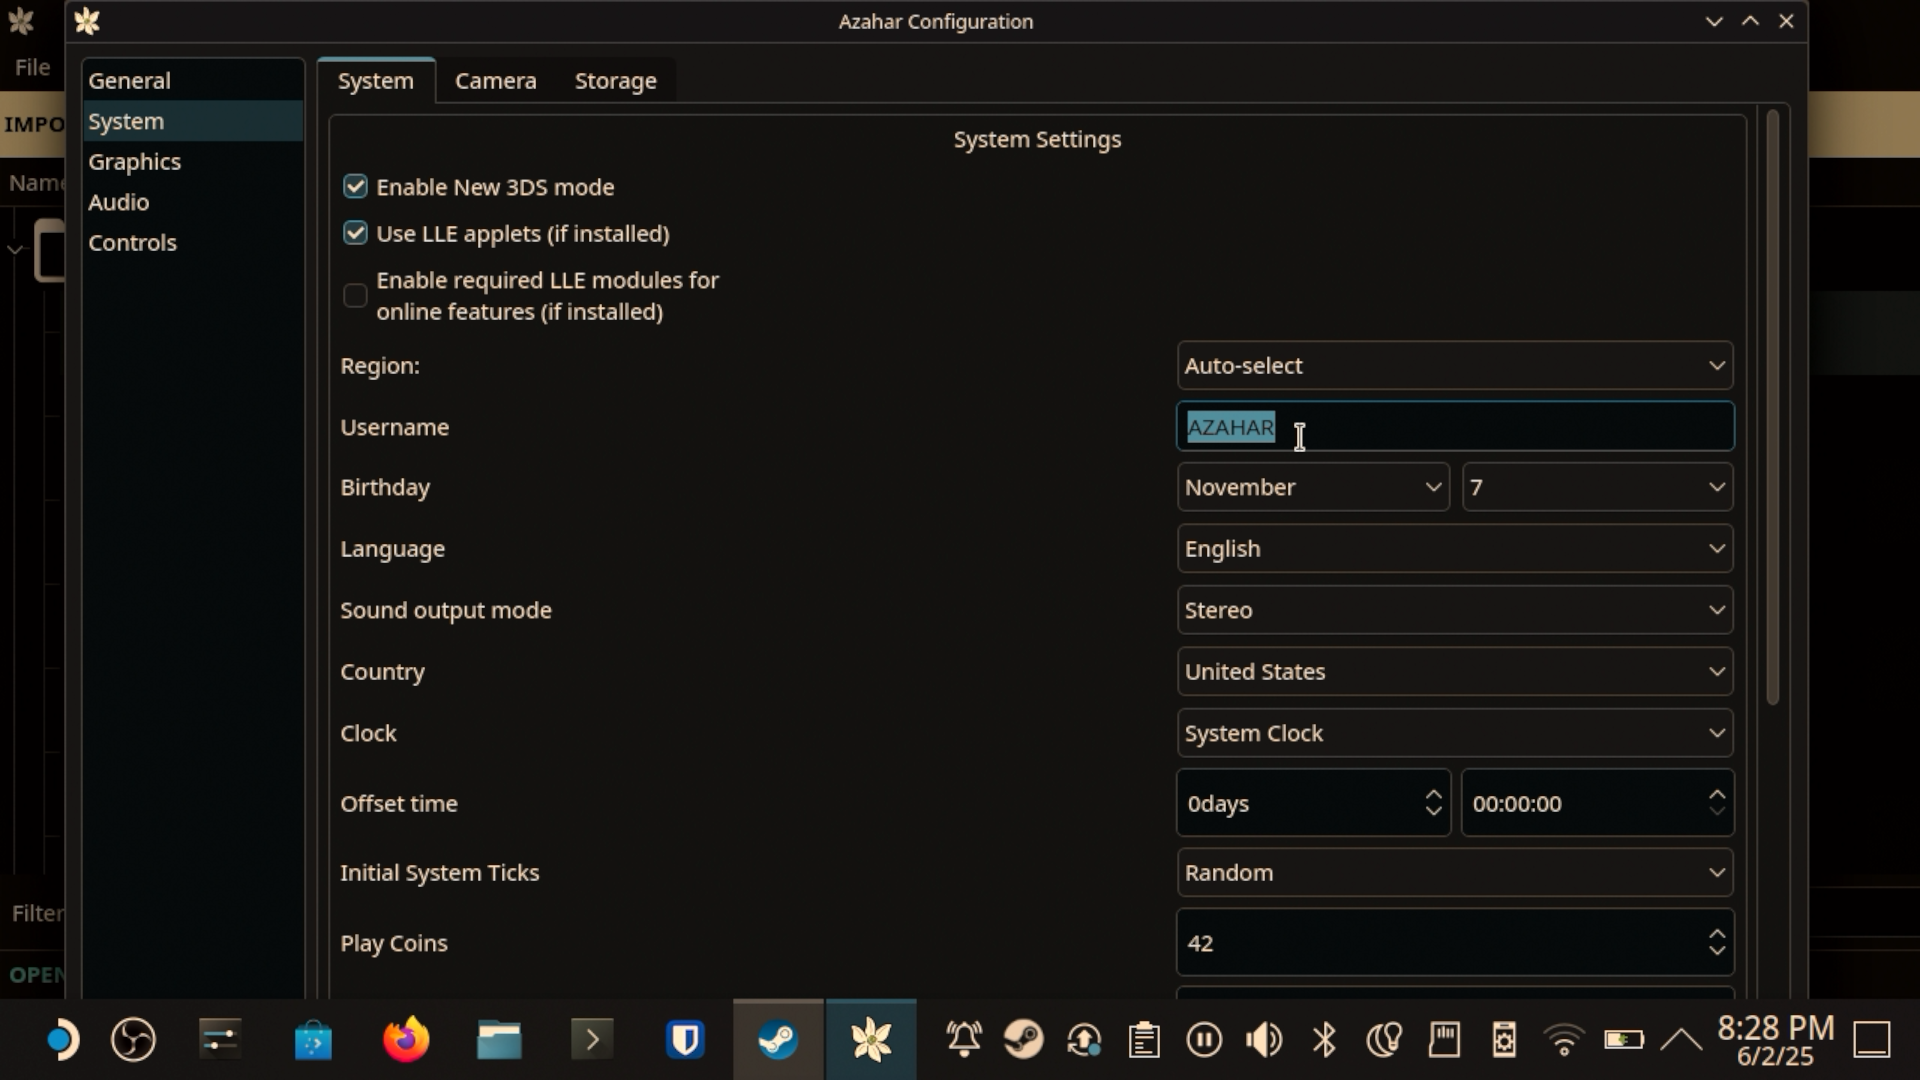This screenshot has height=1080, width=1920.
Task: Switch to Steam in the taskbar
Action: 778,1040
